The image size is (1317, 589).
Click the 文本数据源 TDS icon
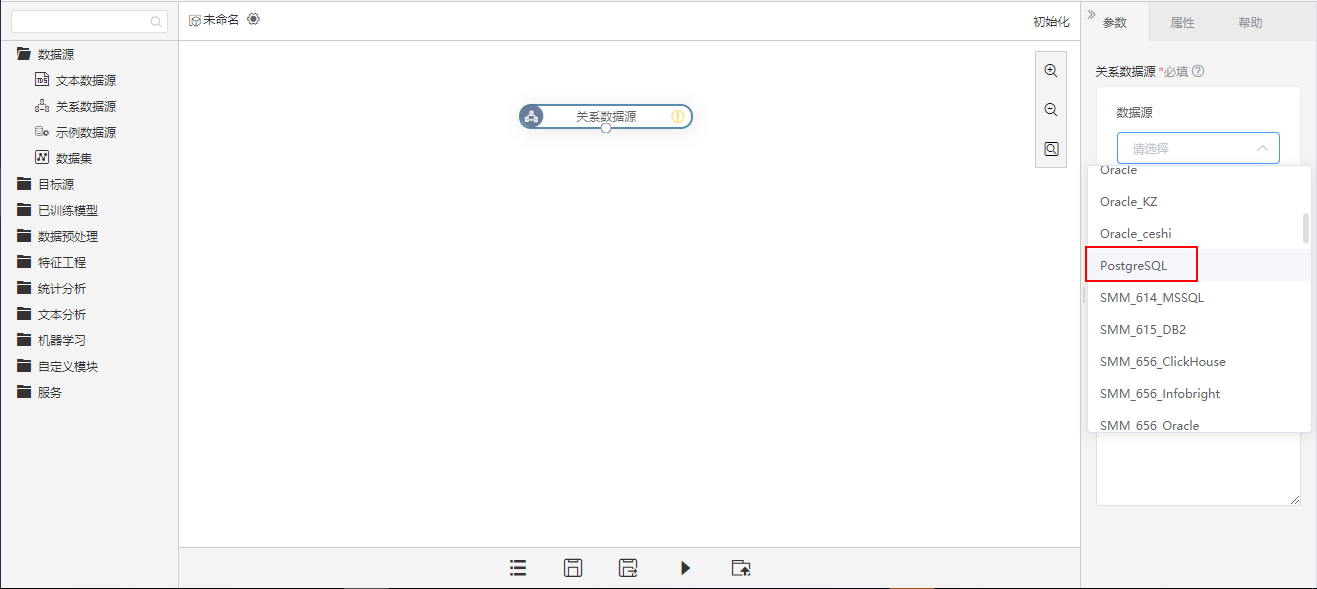pos(42,80)
